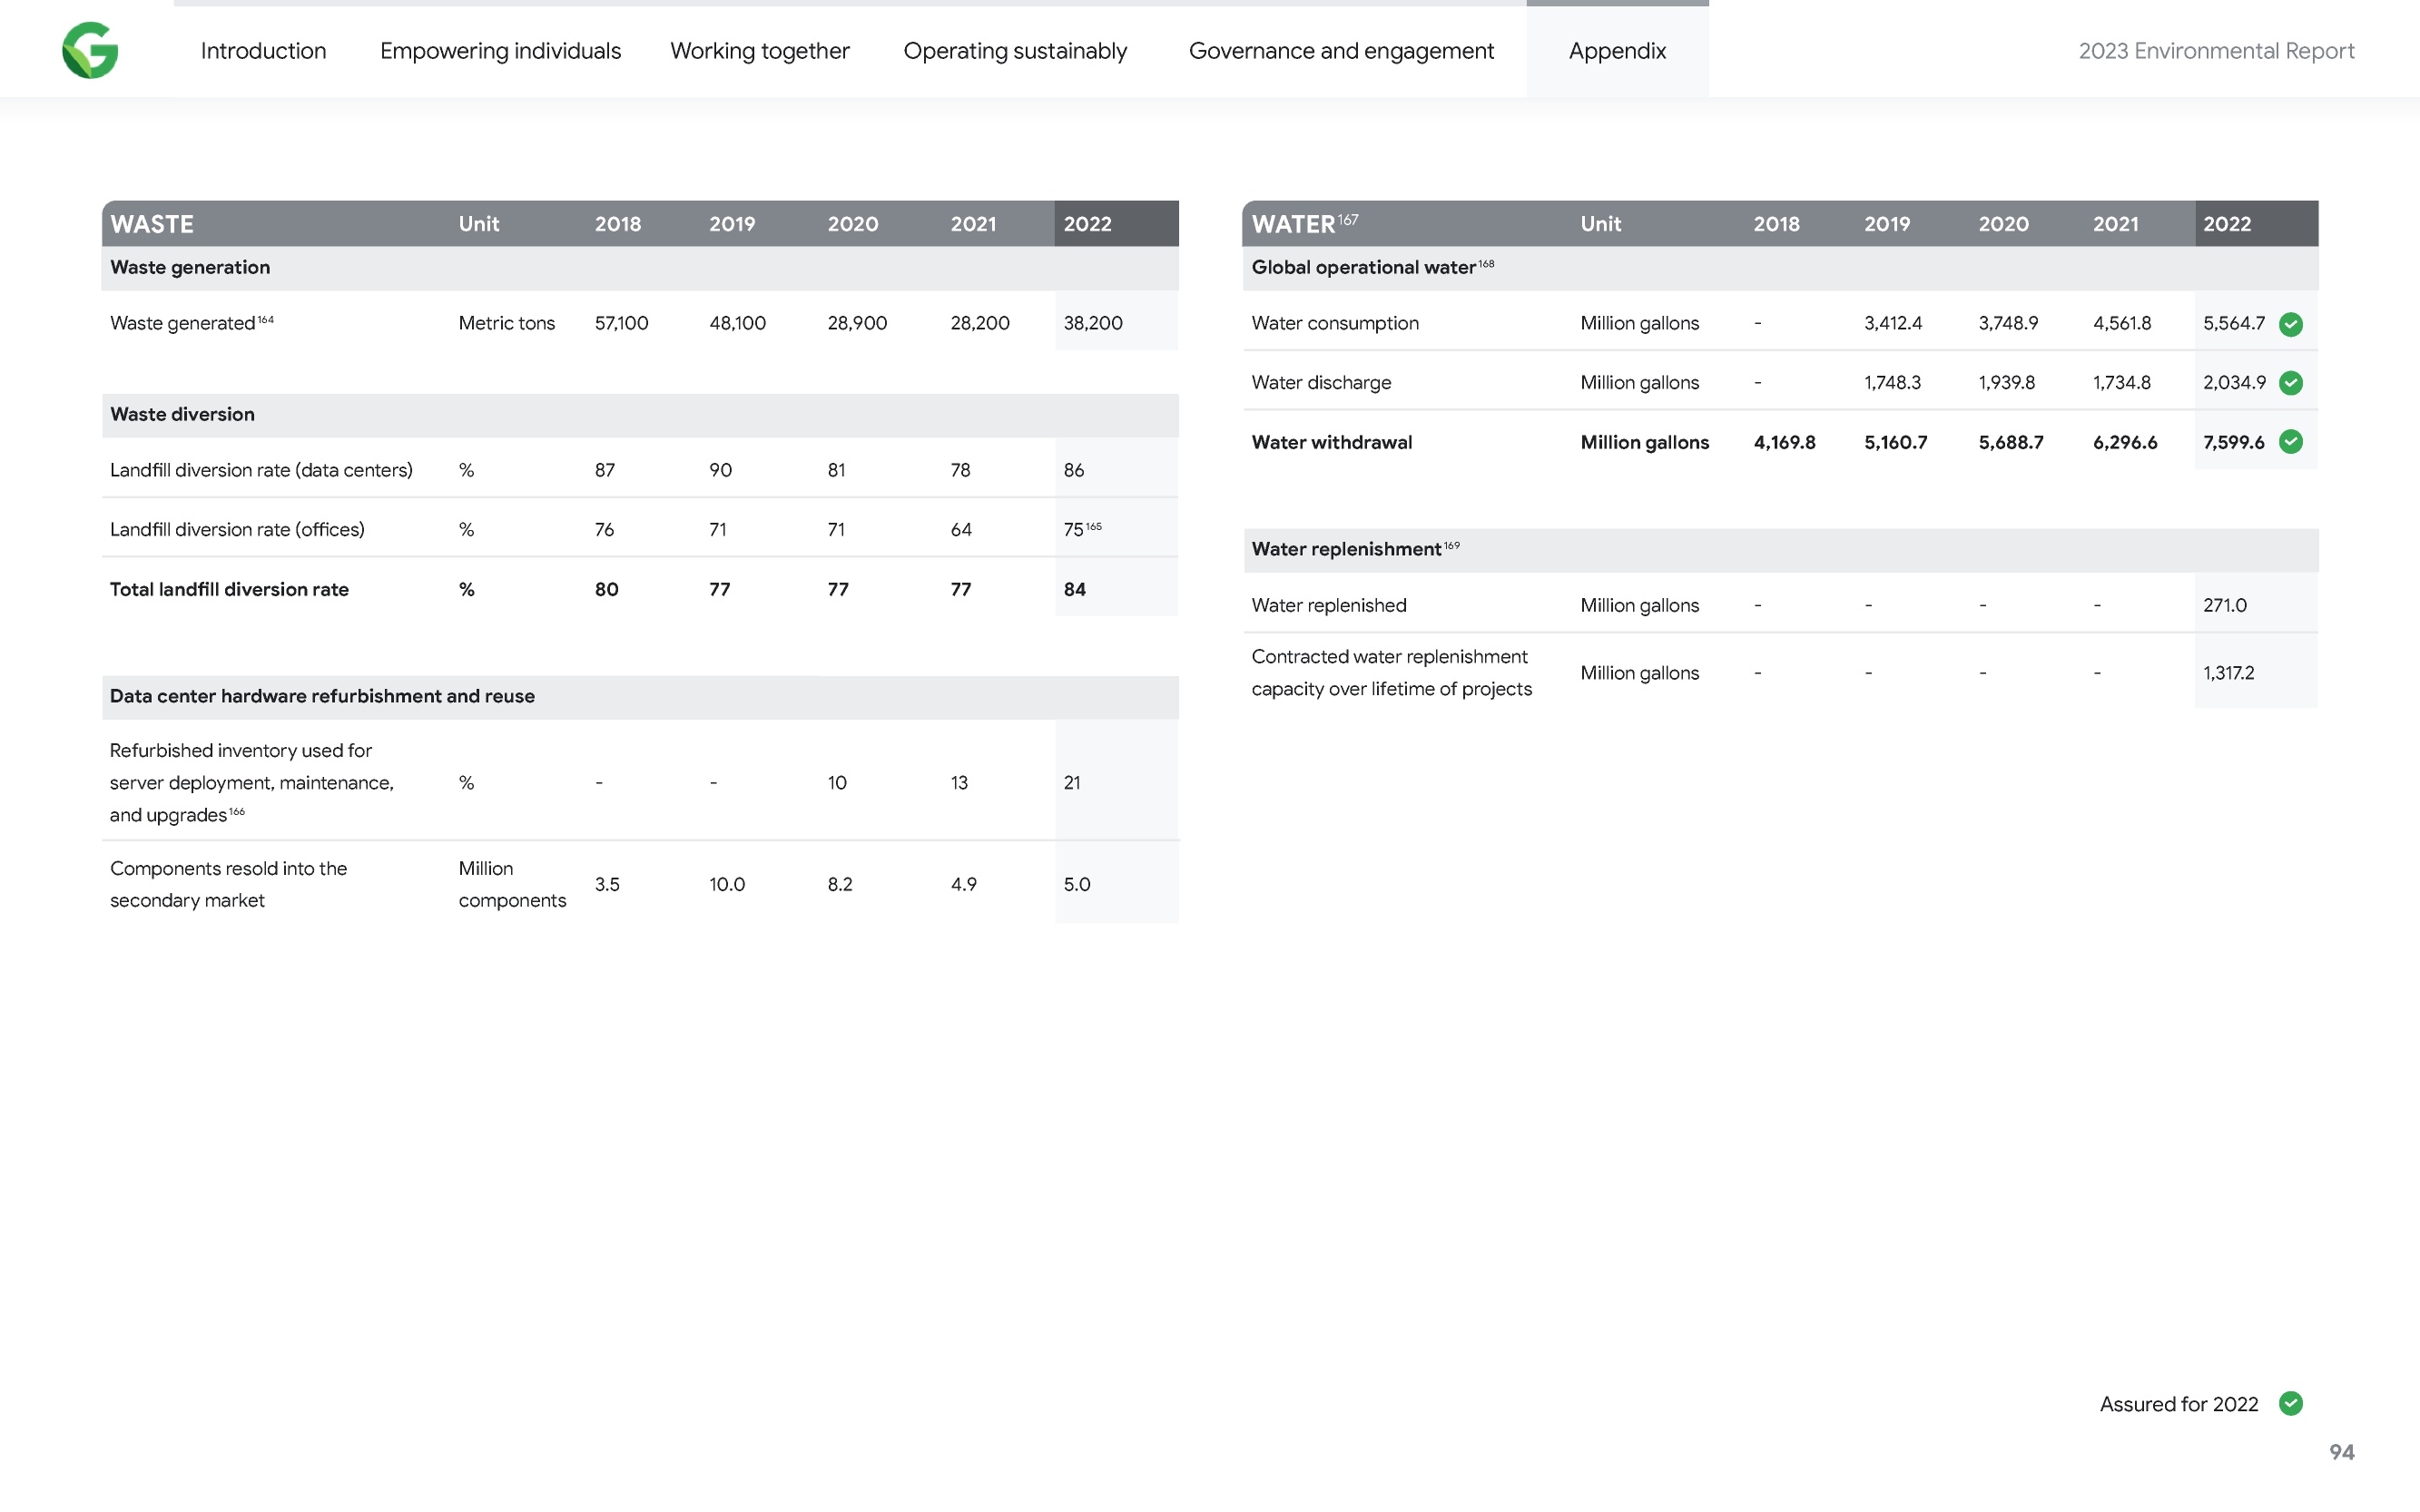Switch to Operating sustainably tab
This screenshot has width=2420, height=1512.
1015,51
